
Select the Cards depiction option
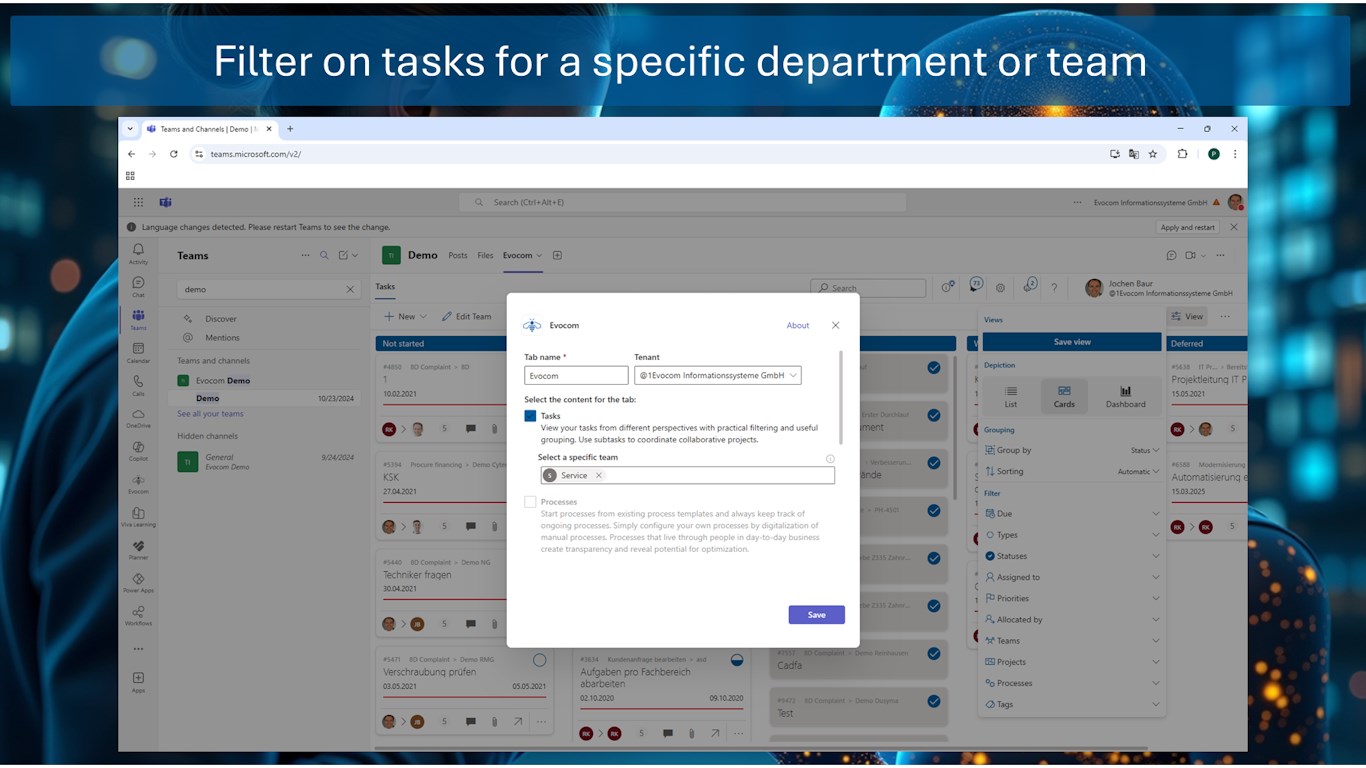[1064, 396]
